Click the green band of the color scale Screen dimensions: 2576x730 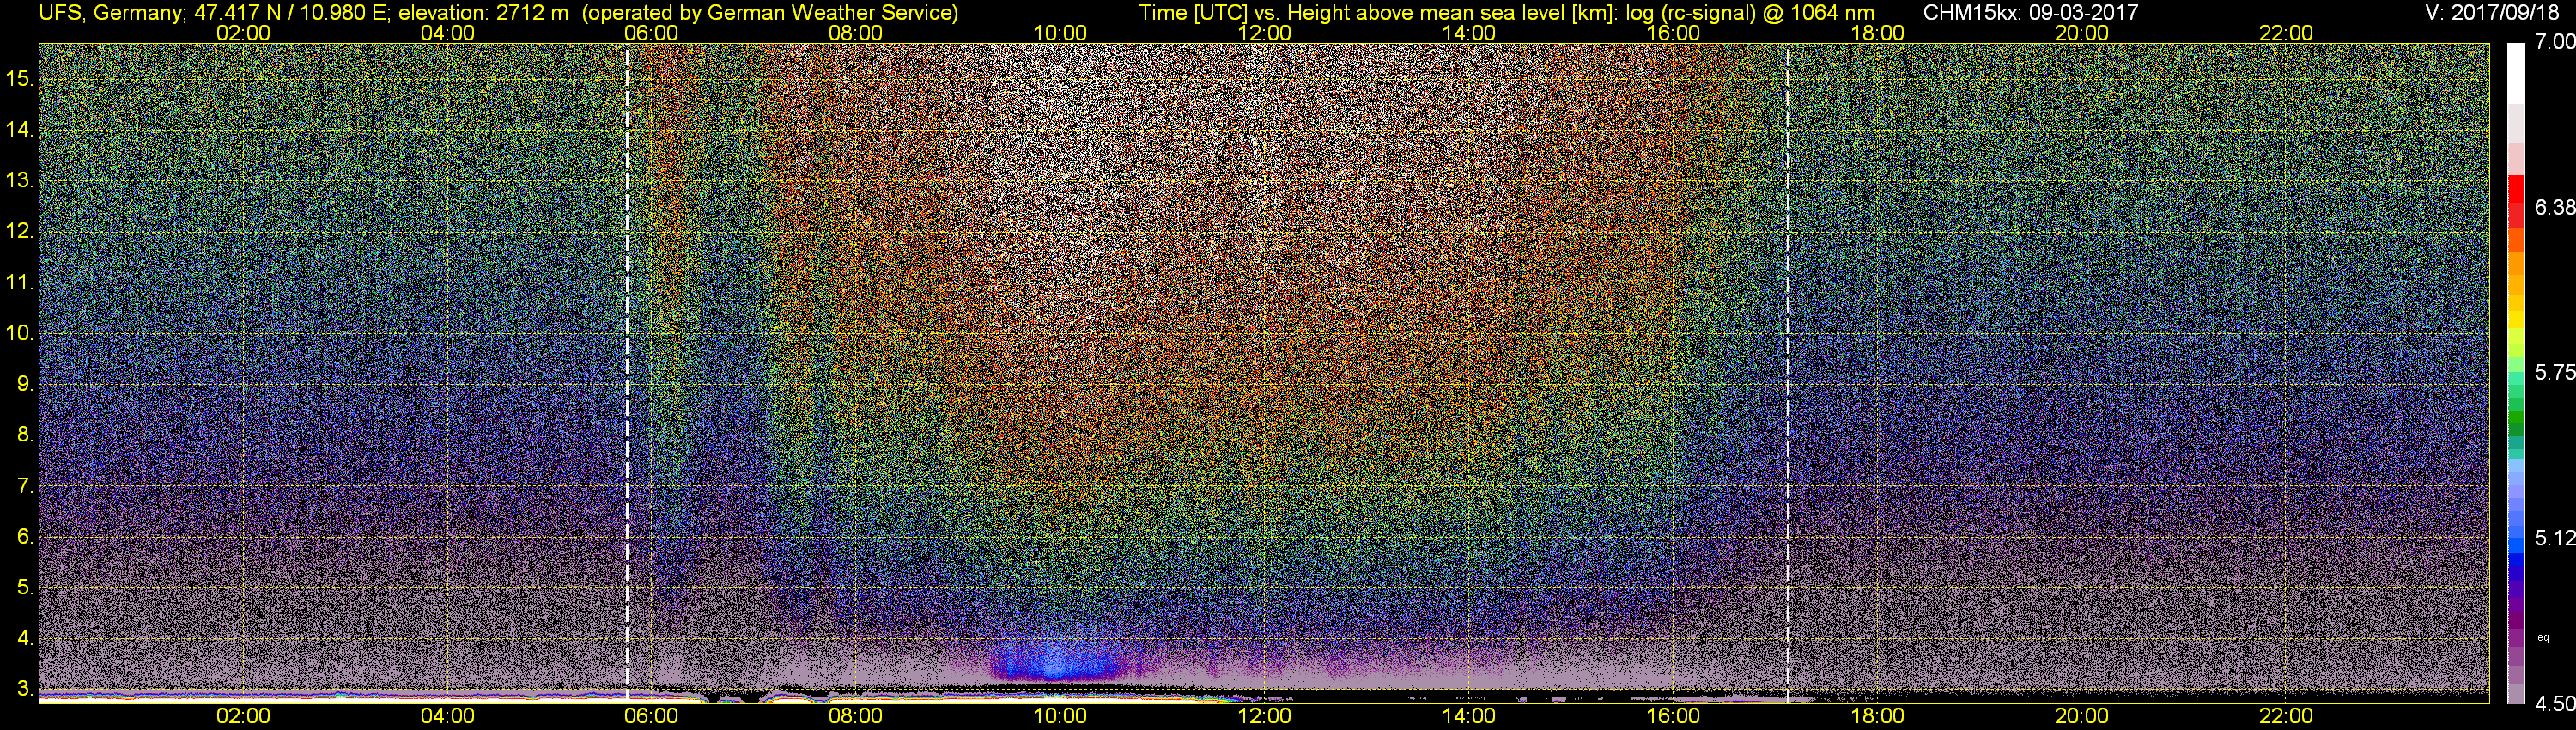click(2516, 418)
